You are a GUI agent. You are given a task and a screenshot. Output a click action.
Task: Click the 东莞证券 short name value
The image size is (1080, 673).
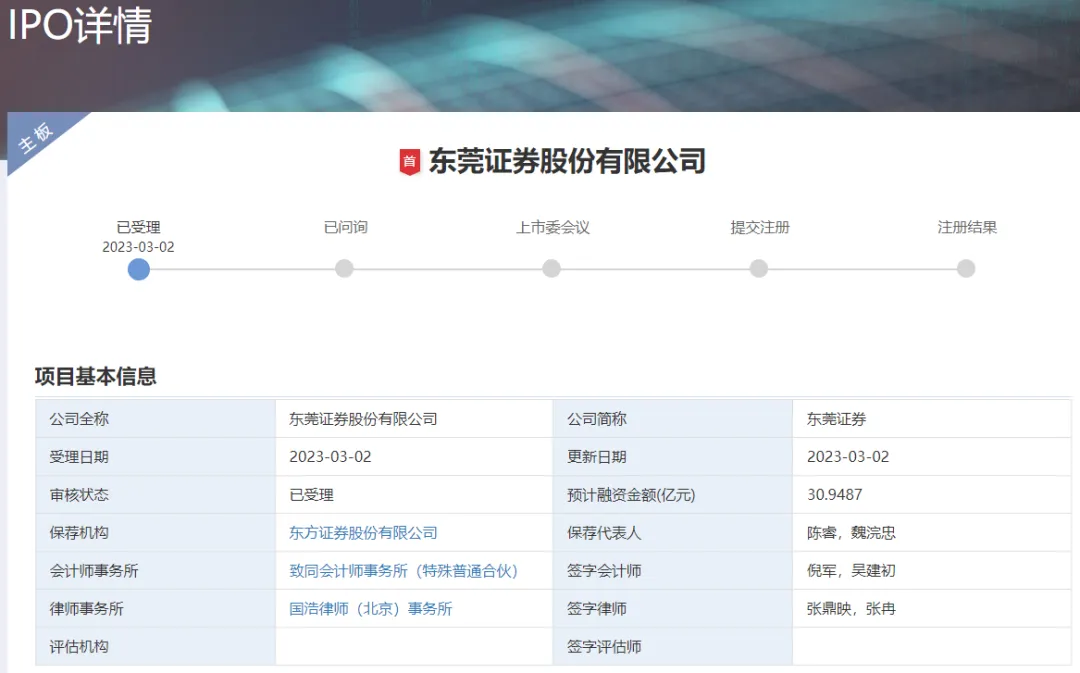[x=836, y=419]
